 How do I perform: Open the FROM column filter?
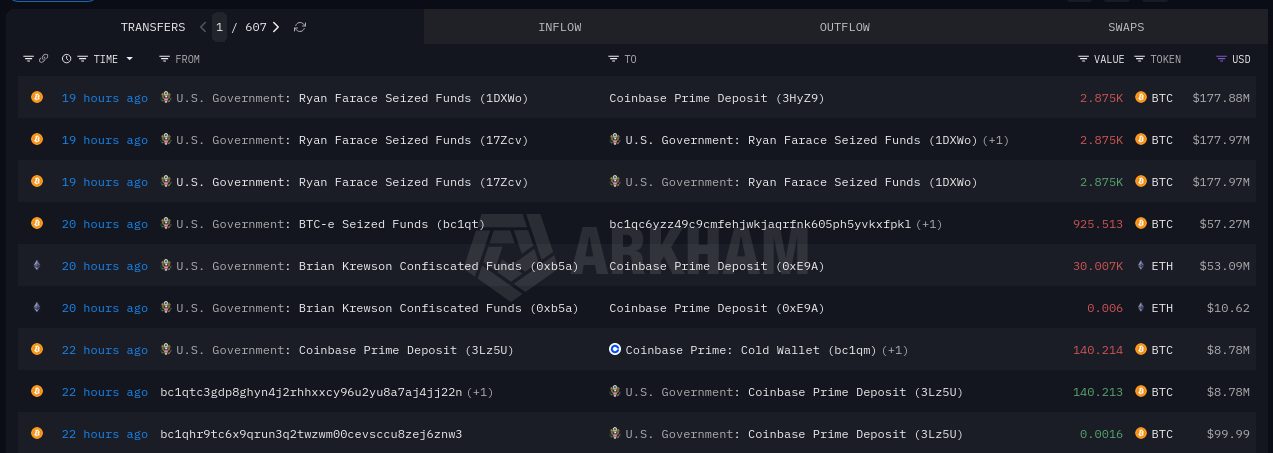click(x=165, y=59)
